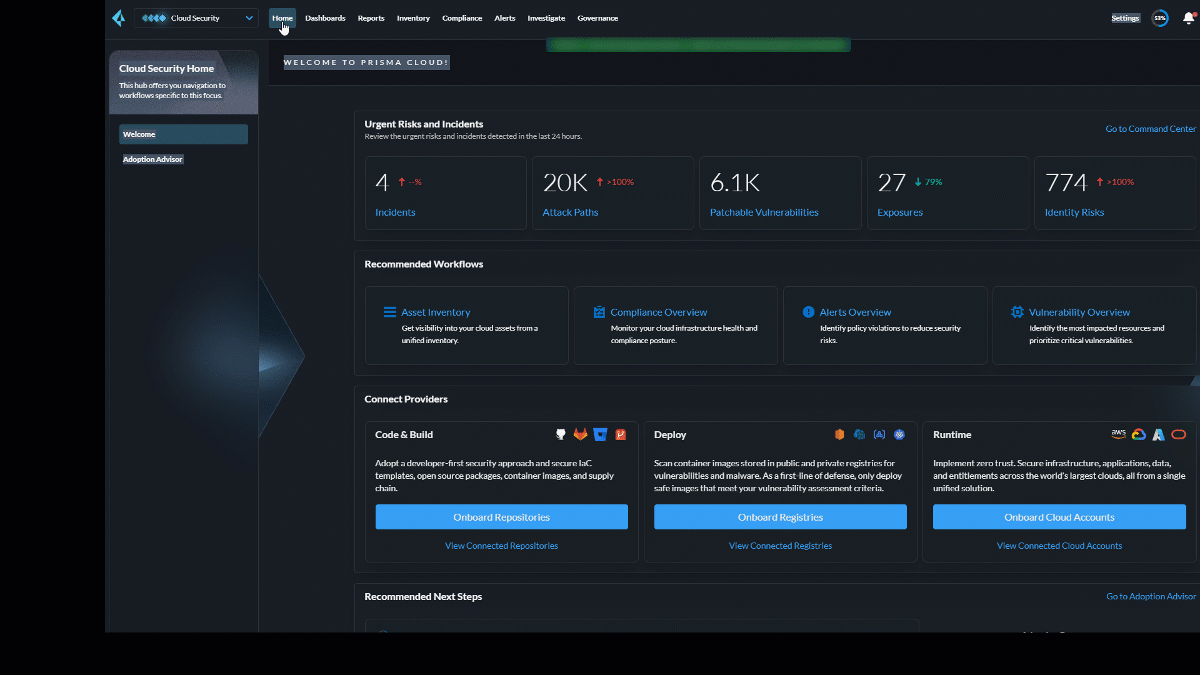Click the 53% progress circle icon
The height and width of the screenshot is (675, 1200).
[x=1160, y=18]
